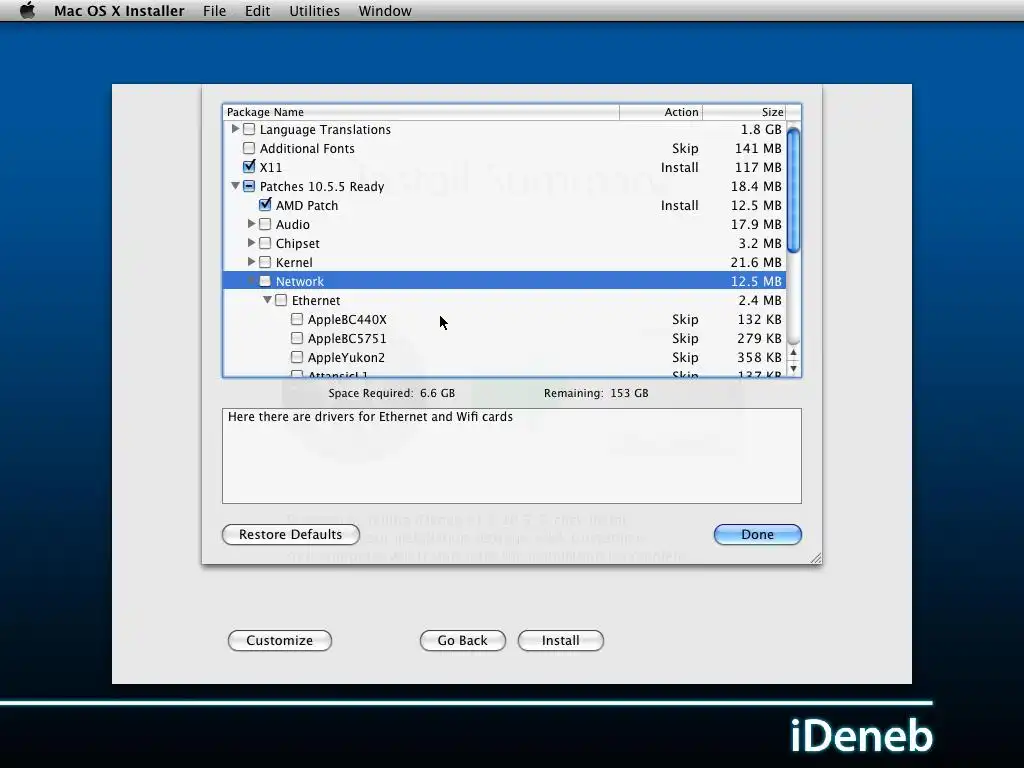Select the Network row label
The height and width of the screenshot is (768, 1024).
(x=300, y=281)
